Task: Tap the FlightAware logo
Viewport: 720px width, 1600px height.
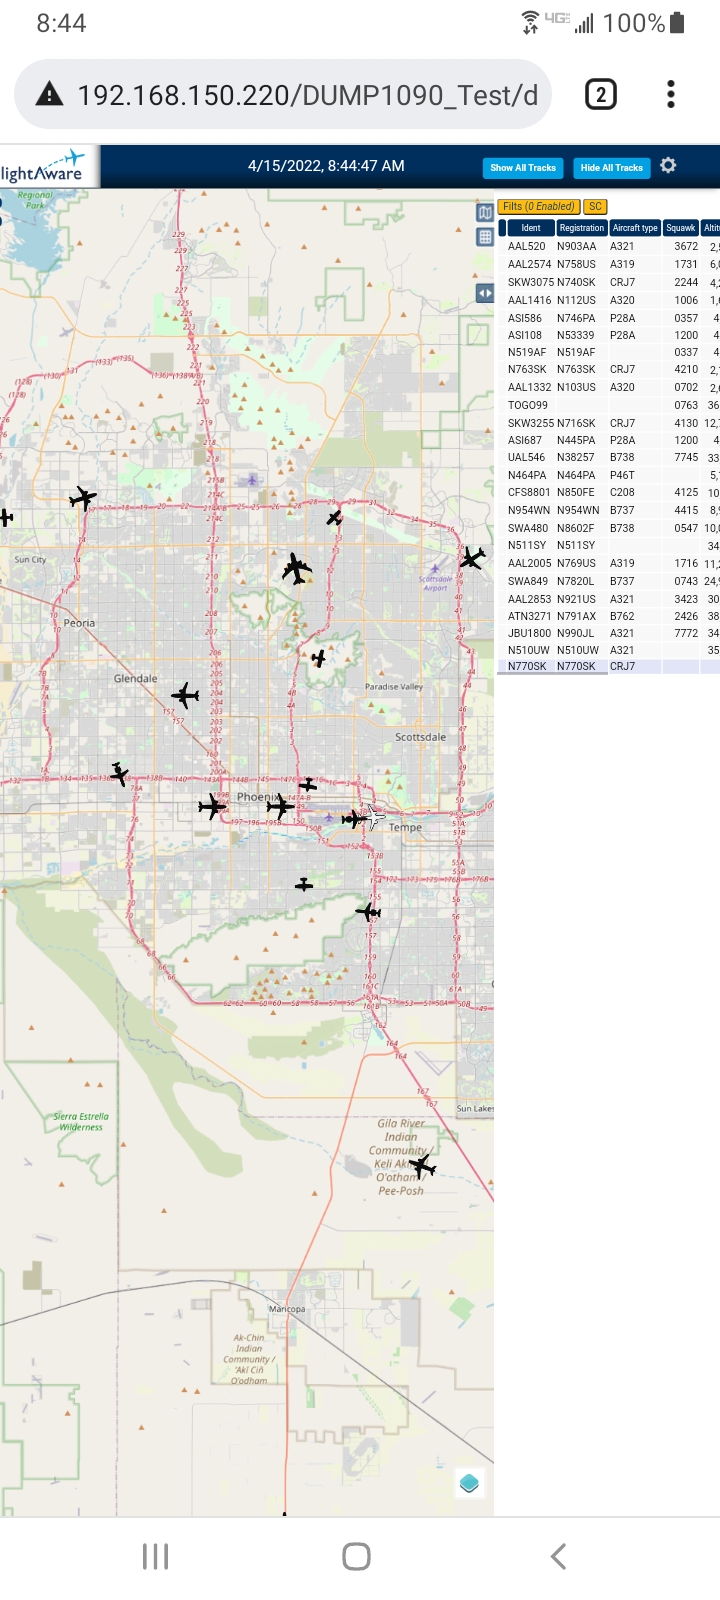Action: click(x=43, y=167)
